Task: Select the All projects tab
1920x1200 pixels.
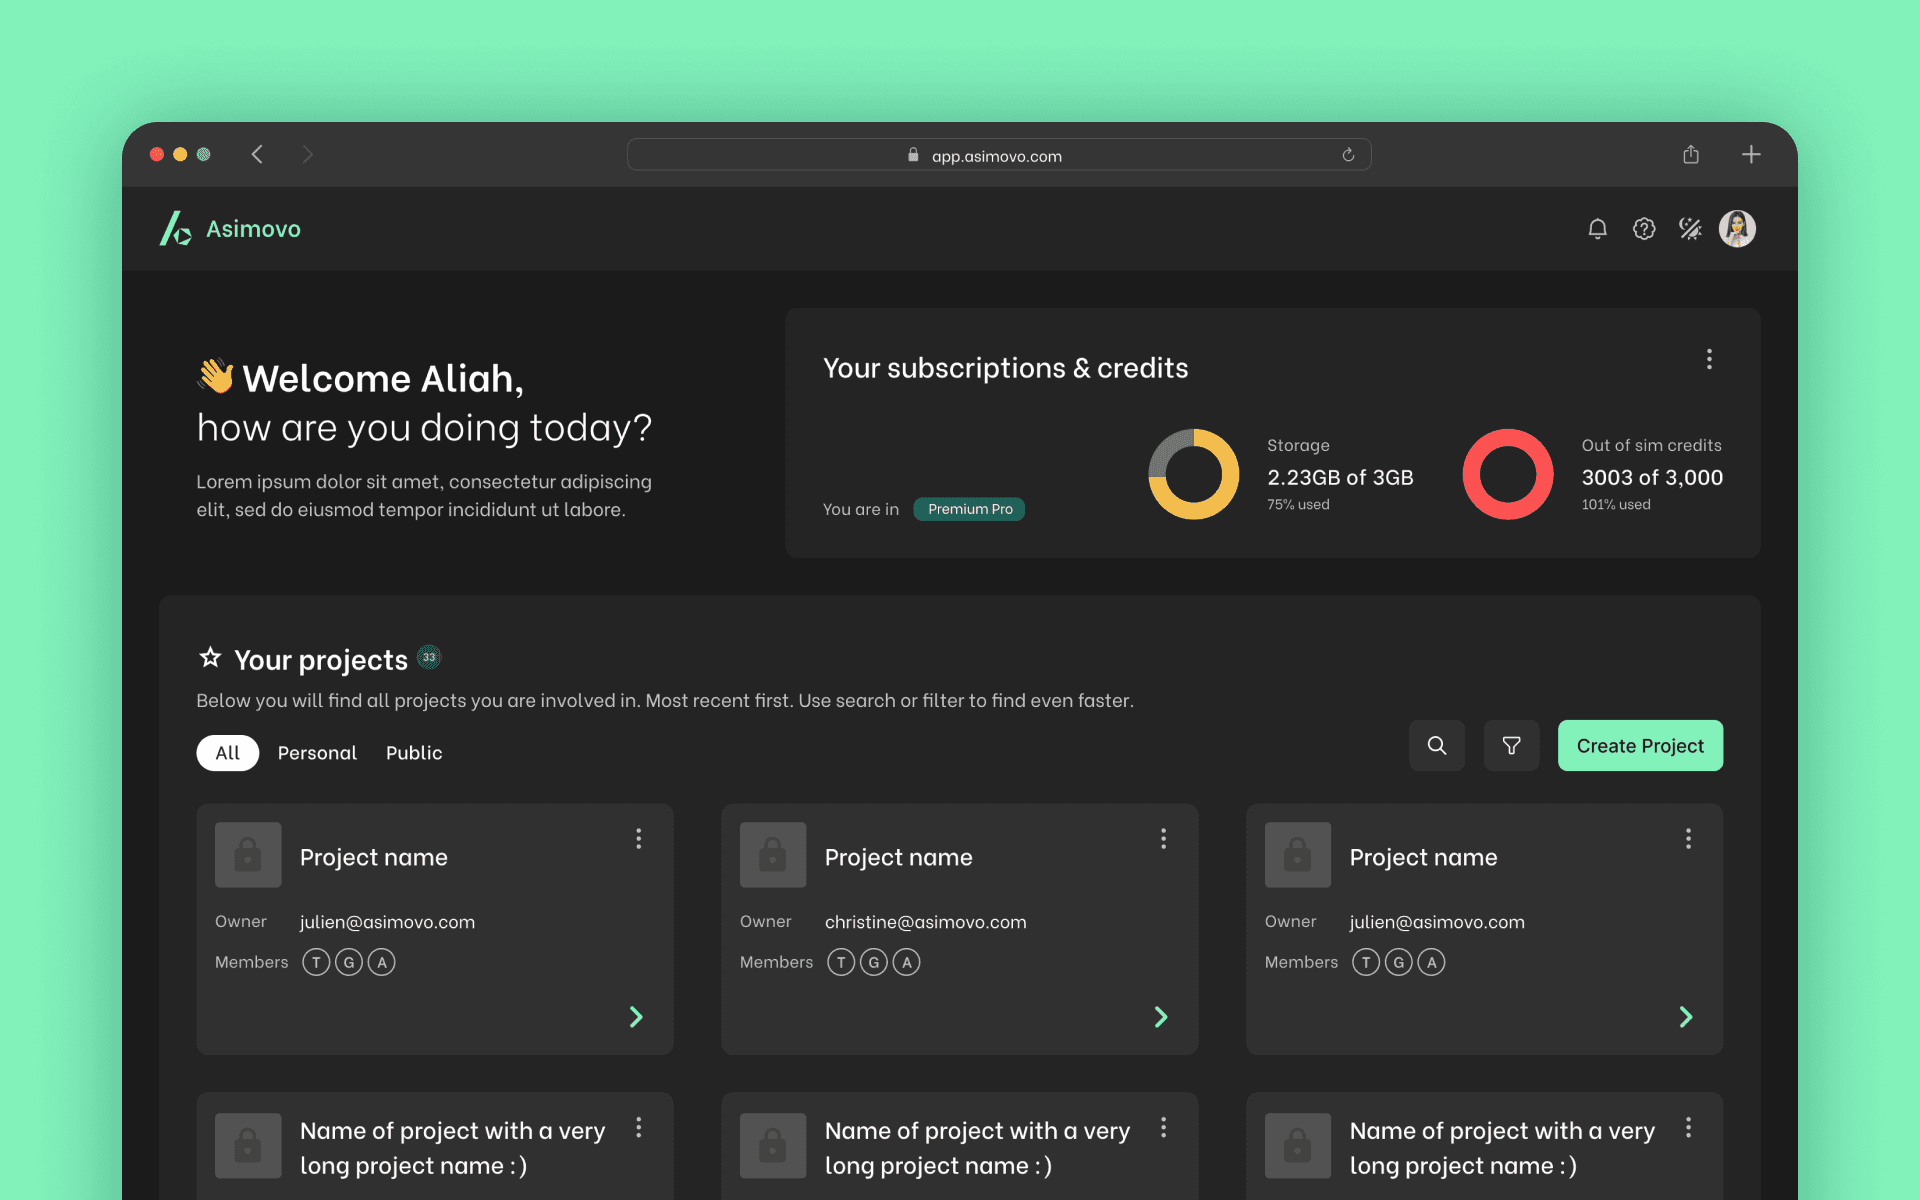Action: (228, 753)
